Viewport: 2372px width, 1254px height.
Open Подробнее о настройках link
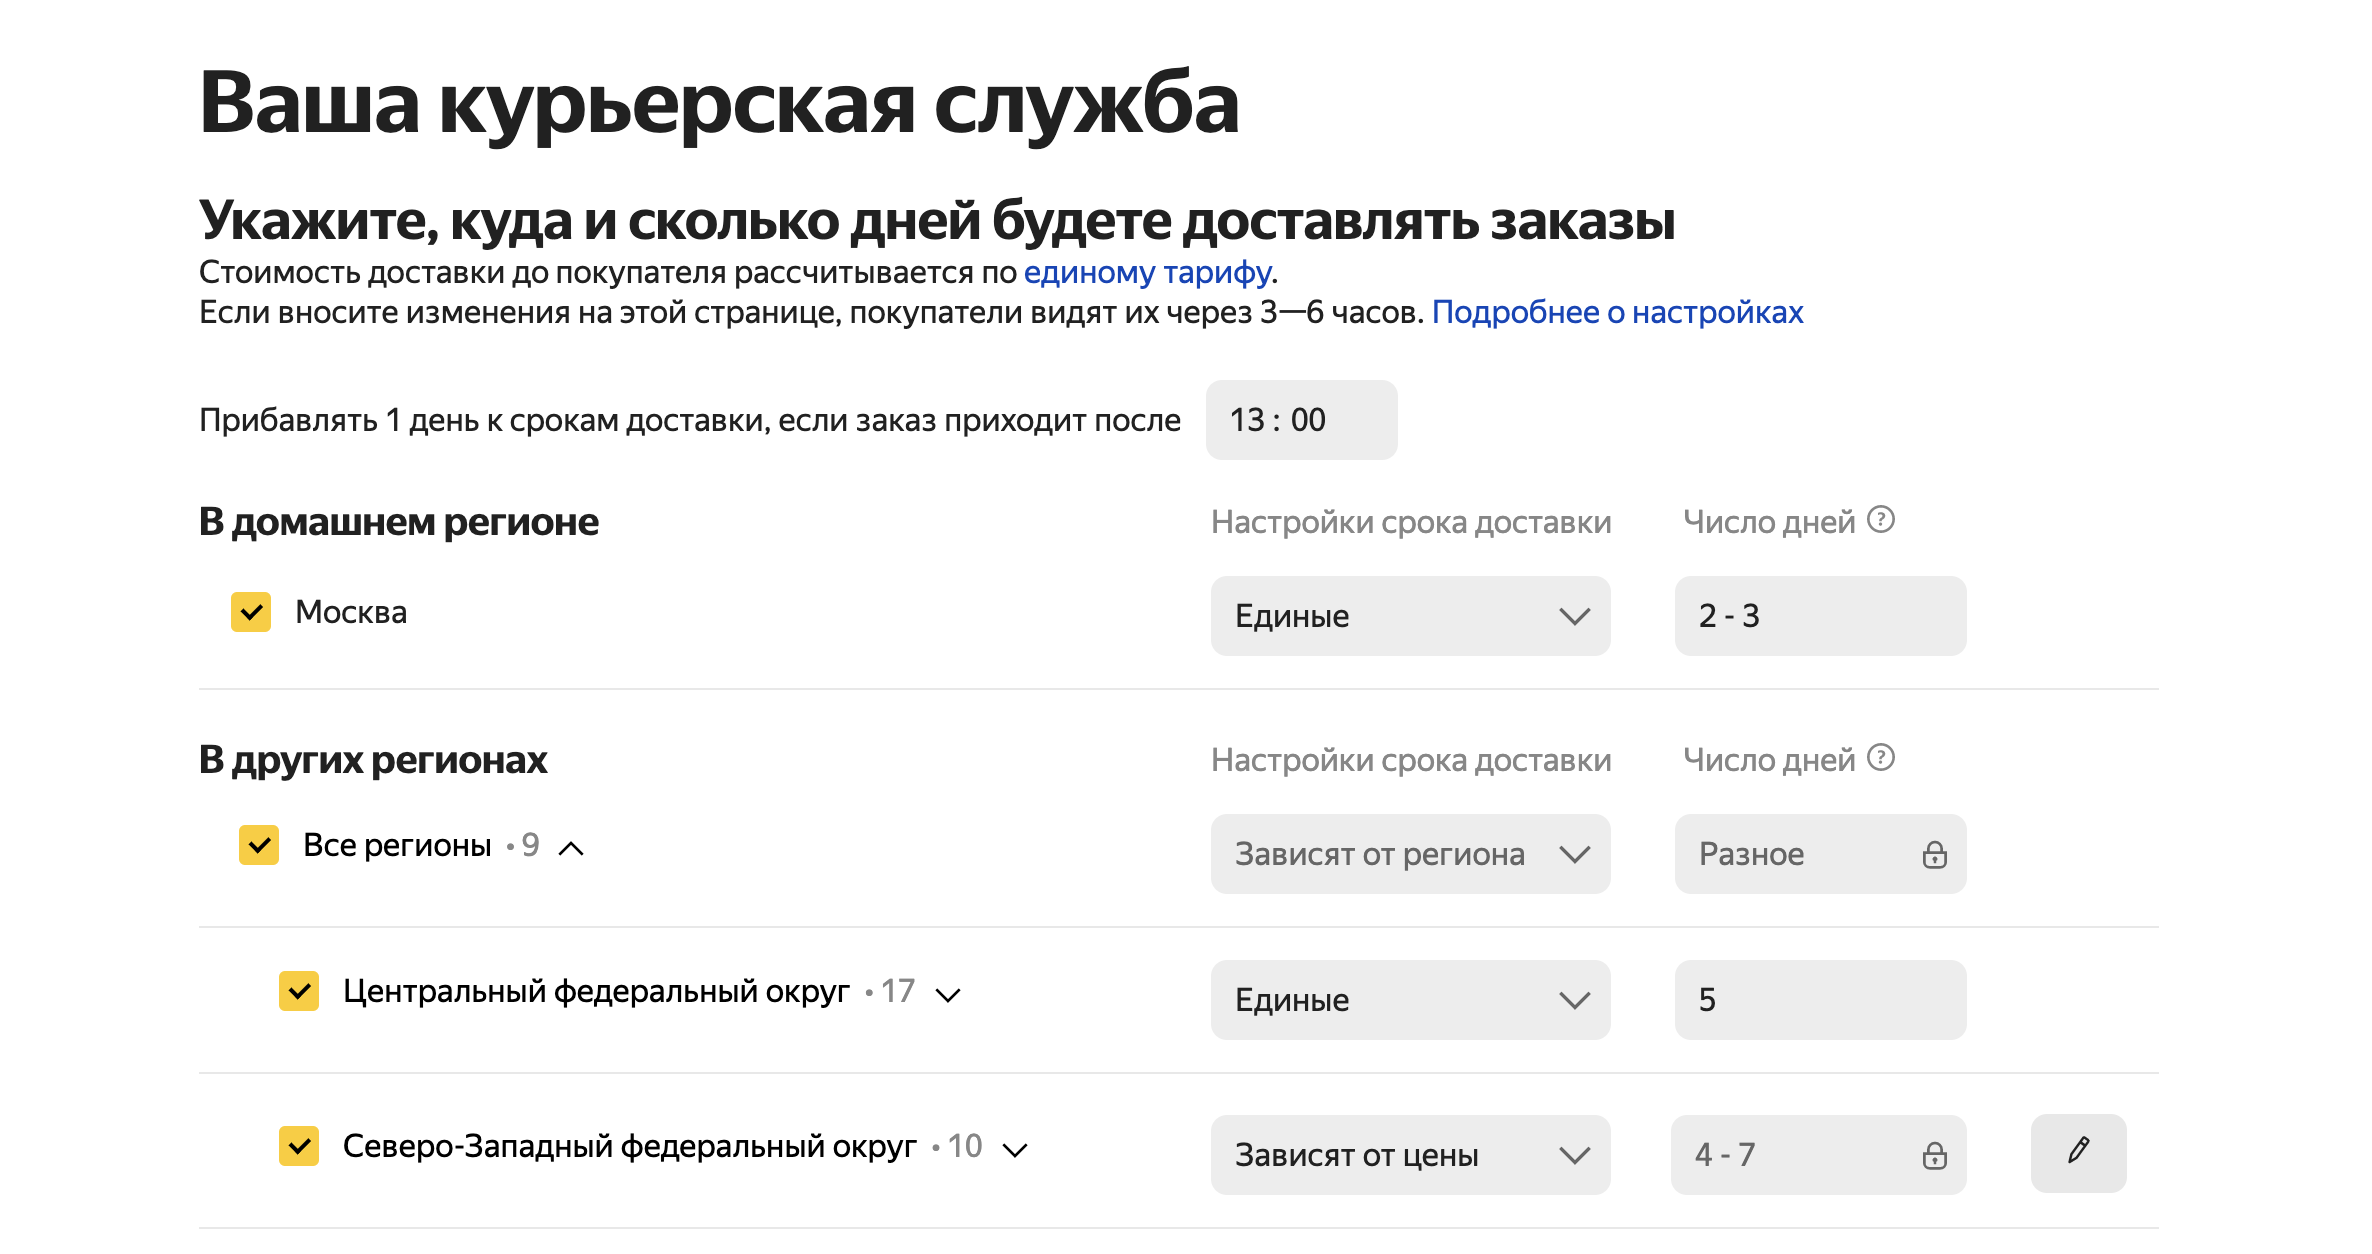pyautogui.click(x=1617, y=312)
